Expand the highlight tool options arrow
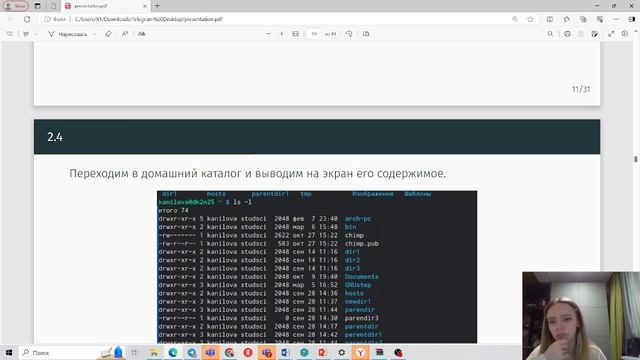640x360 pixels. tap(36, 34)
